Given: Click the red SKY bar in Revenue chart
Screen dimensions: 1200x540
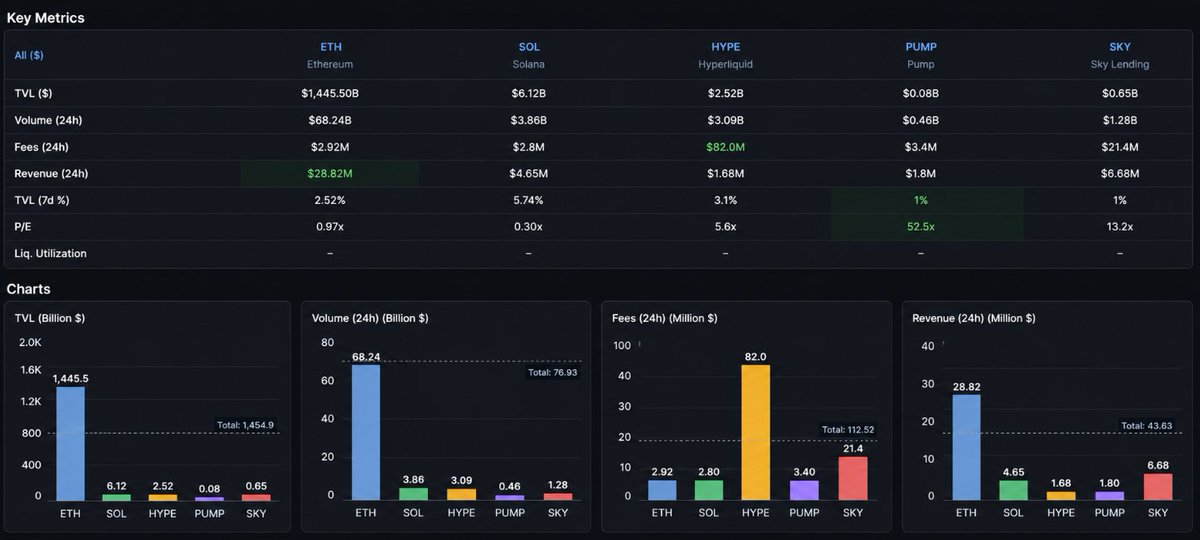Looking at the screenshot, I should pos(1158,487).
